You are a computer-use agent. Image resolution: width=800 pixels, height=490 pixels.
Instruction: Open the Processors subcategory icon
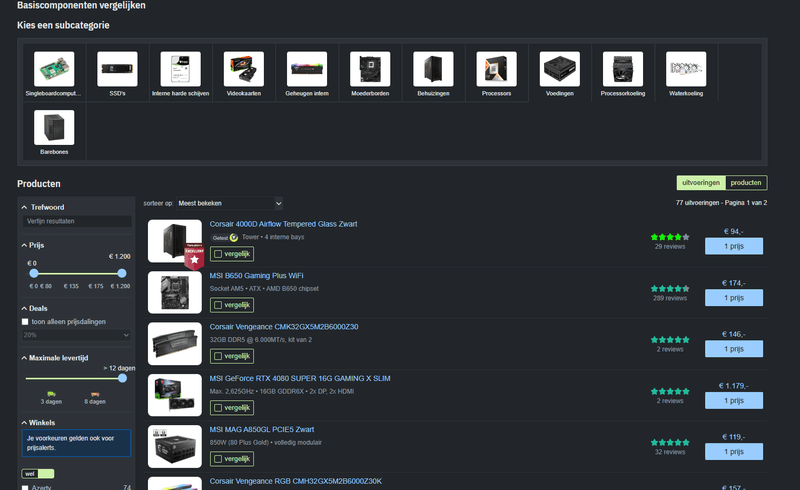point(496,69)
